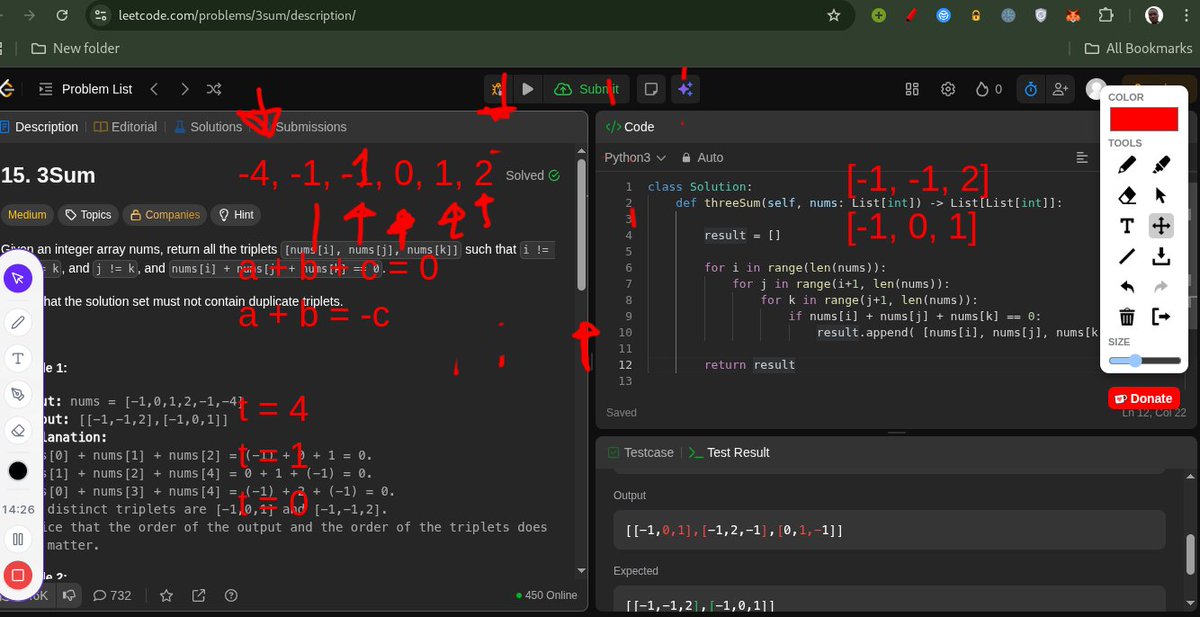Screen dimensions: 1200x617
Task: Pause the screen recording
Action: pos(17,540)
